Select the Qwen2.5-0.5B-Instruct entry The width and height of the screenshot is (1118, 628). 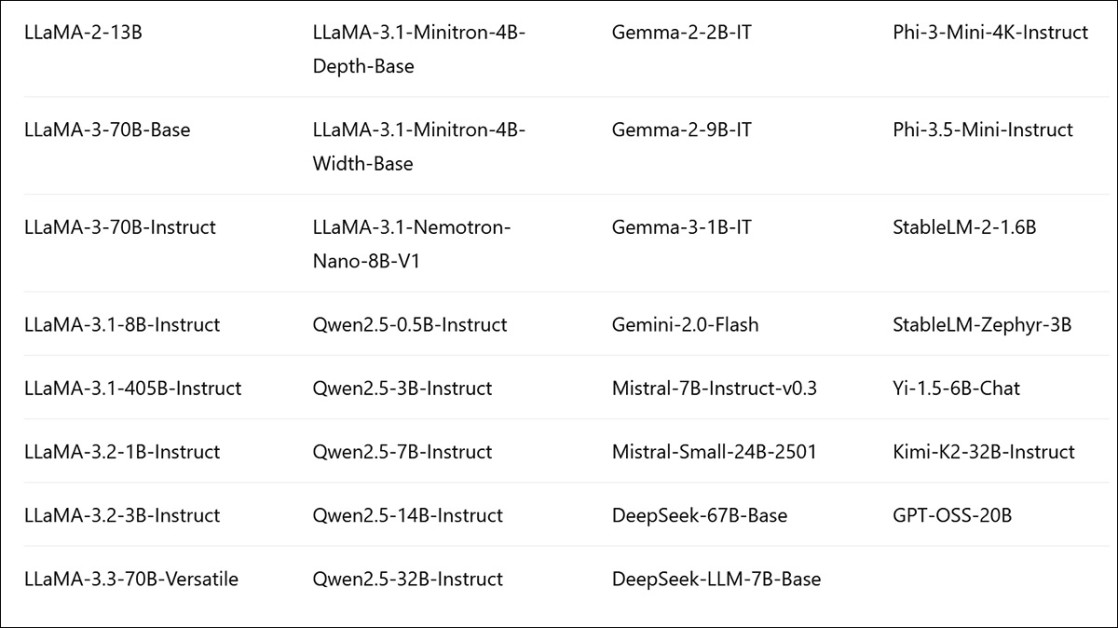click(410, 325)
